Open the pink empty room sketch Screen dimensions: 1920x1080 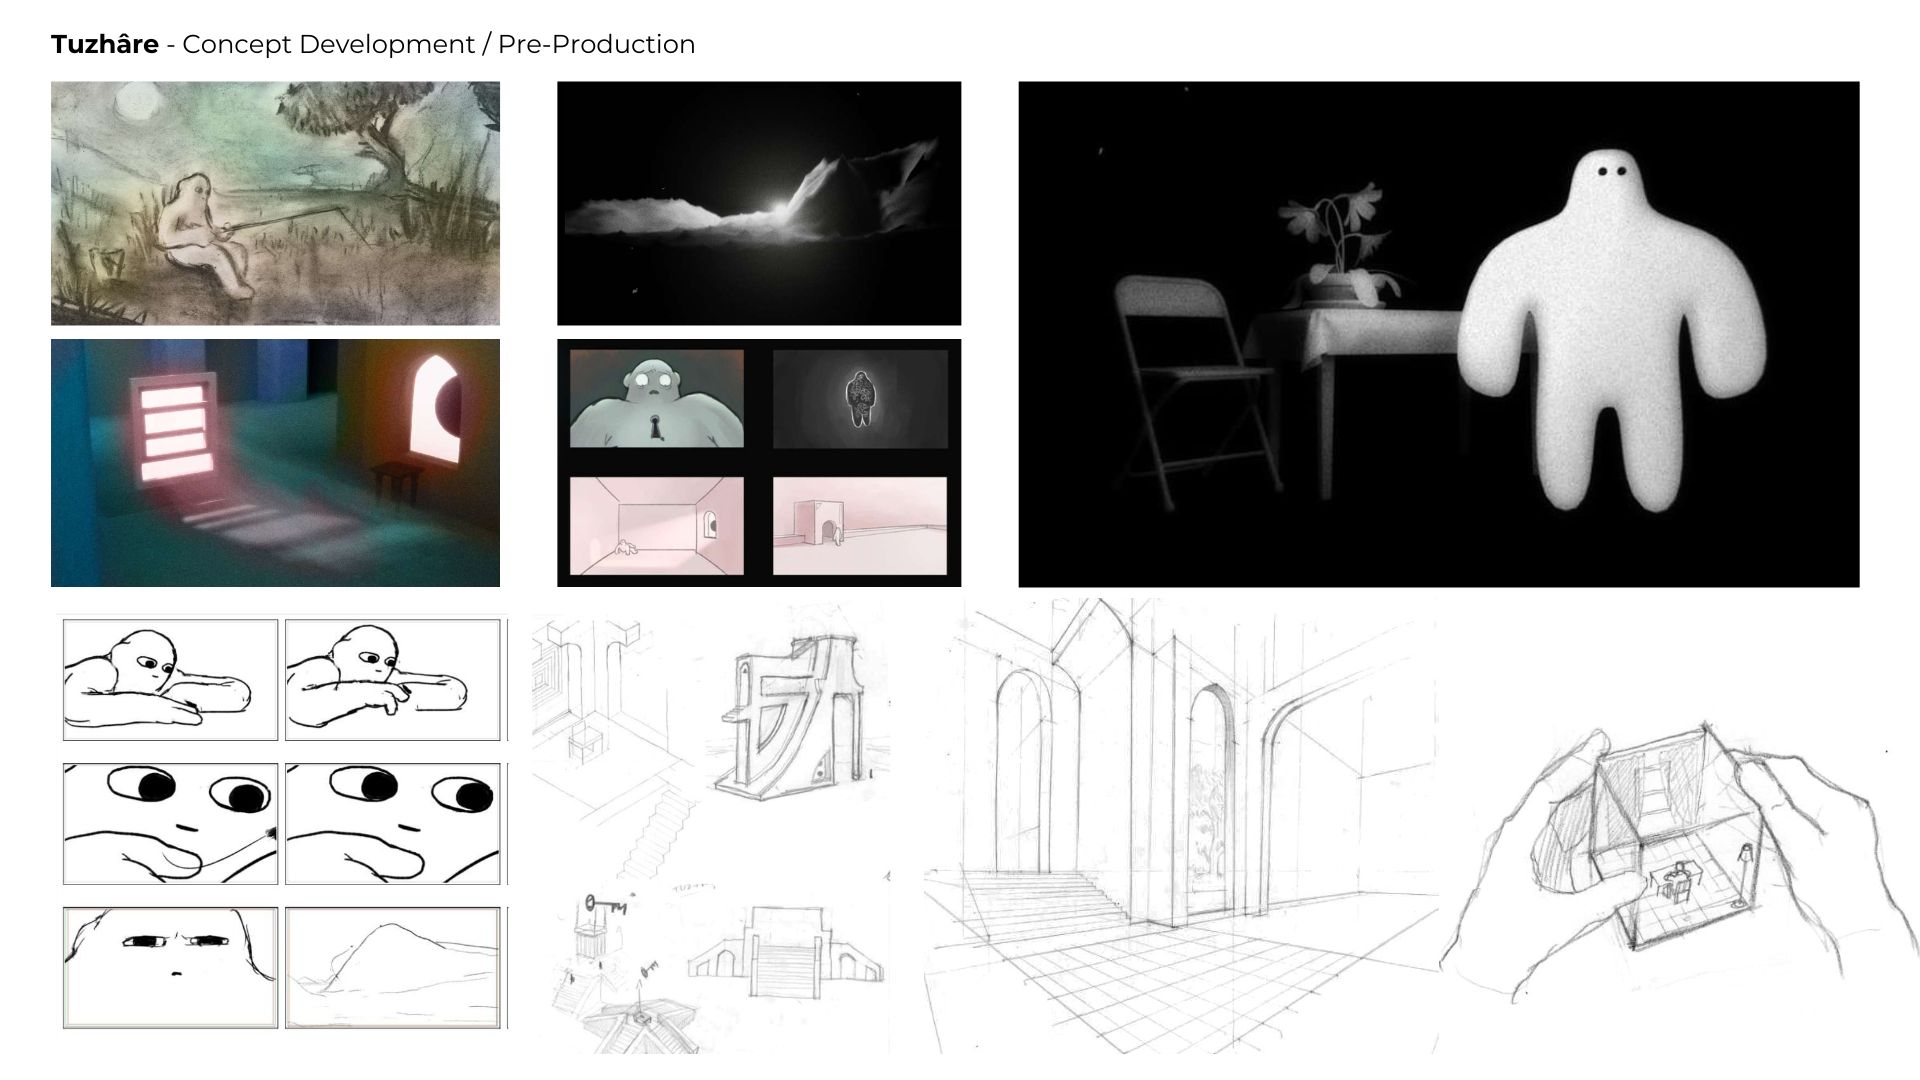coord(656,525)
